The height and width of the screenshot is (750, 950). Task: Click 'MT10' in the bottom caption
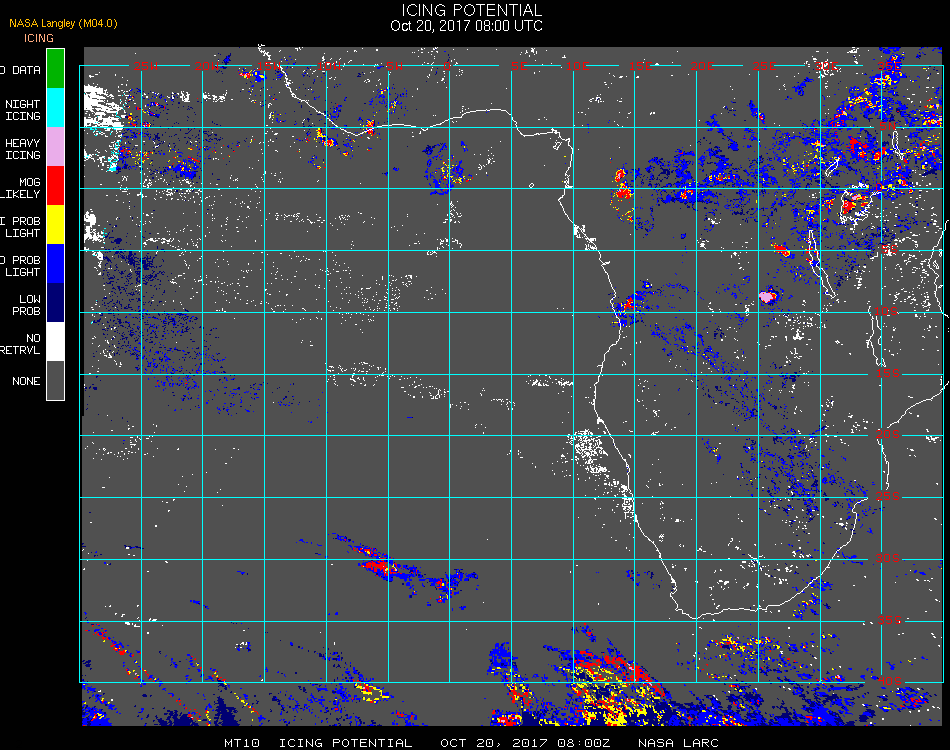(242, 743)
